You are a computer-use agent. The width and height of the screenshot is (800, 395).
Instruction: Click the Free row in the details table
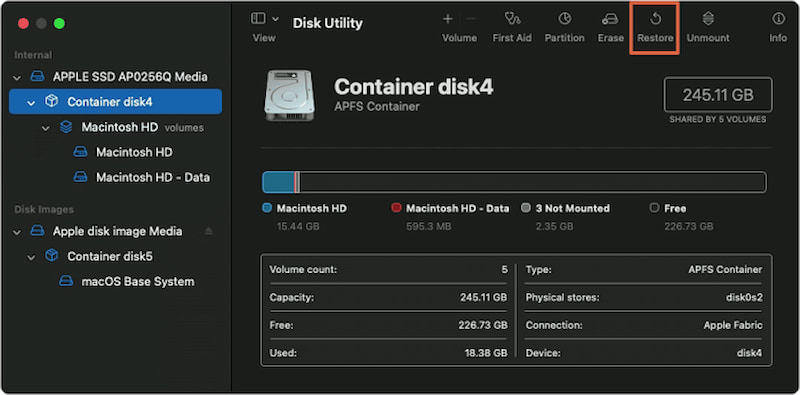pyautogui.click(x=388, y=325)
